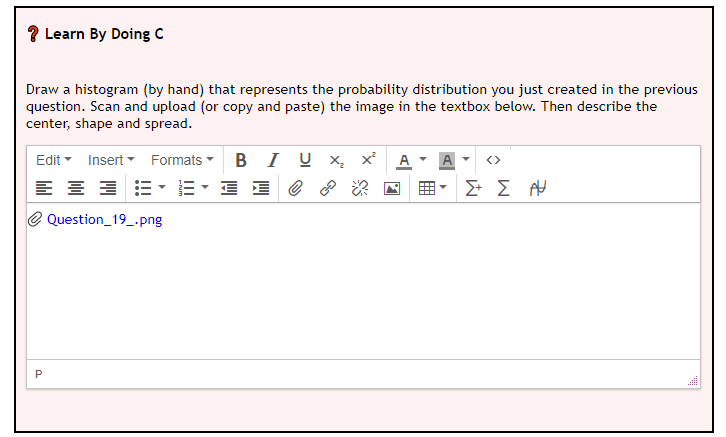The image size is (726, 437).
Task: Click inside the editor text area
Action: coord(363,281)
